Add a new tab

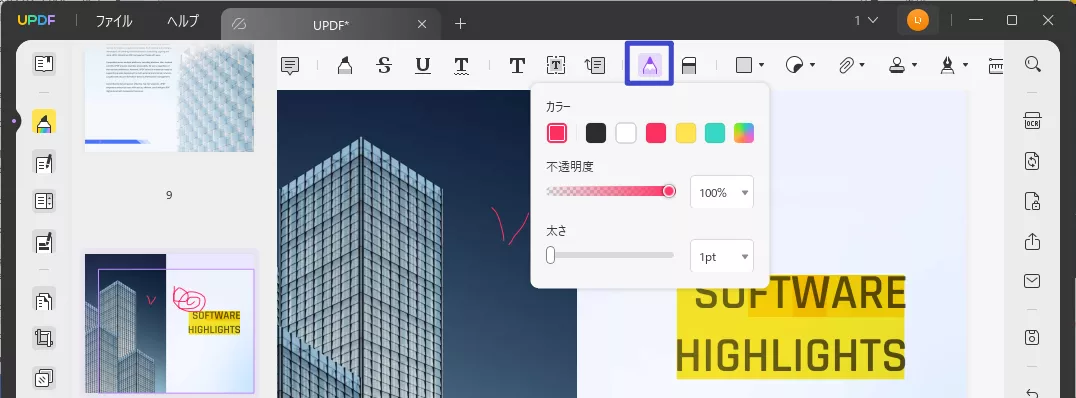pyautogui.click(x=460, y=24)
